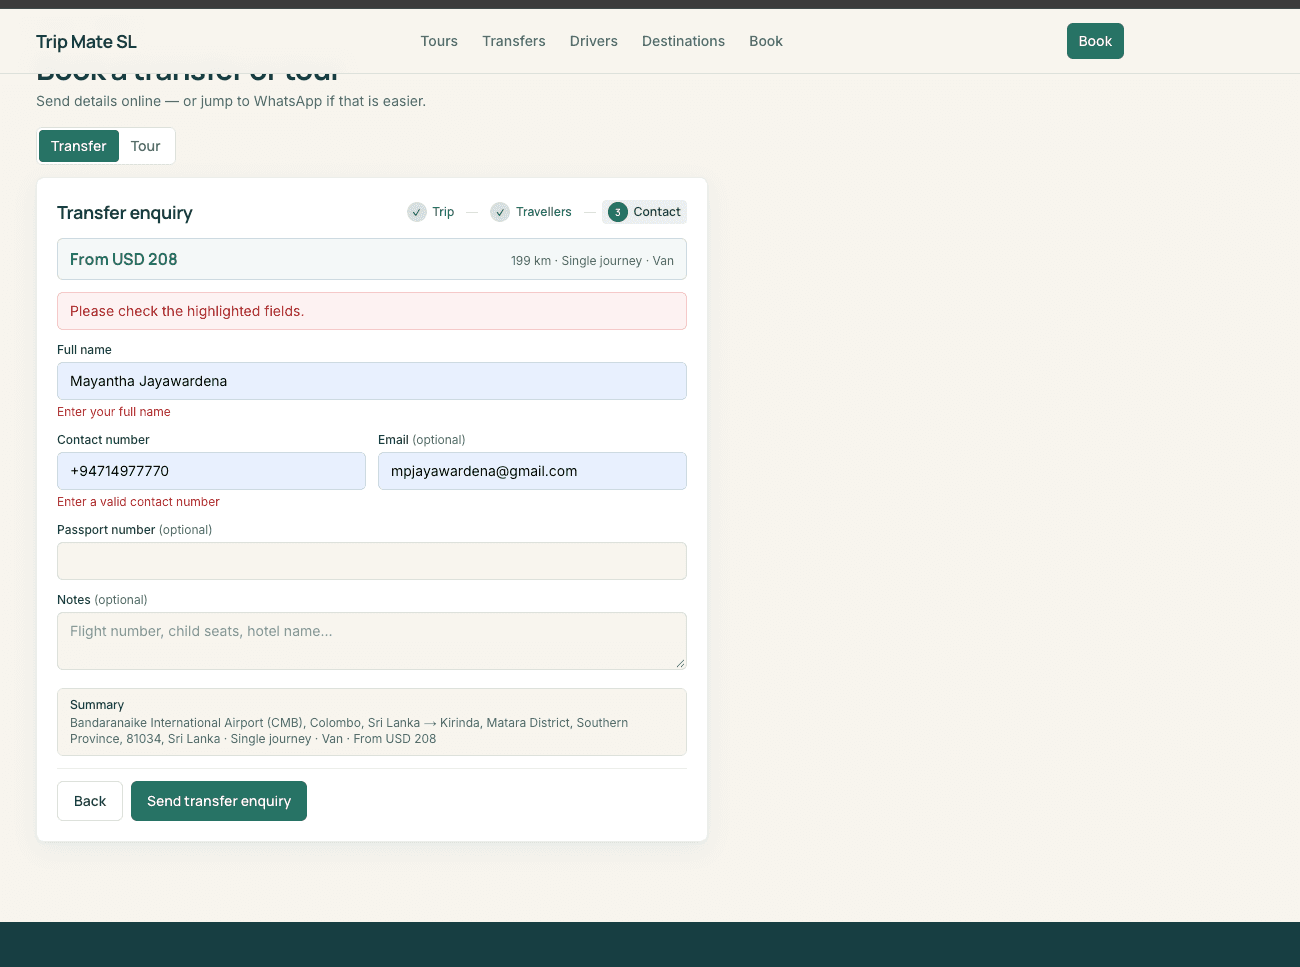1300x967 pixels.
Task: Send transfer enquiry button
Action: click(219, 801)
